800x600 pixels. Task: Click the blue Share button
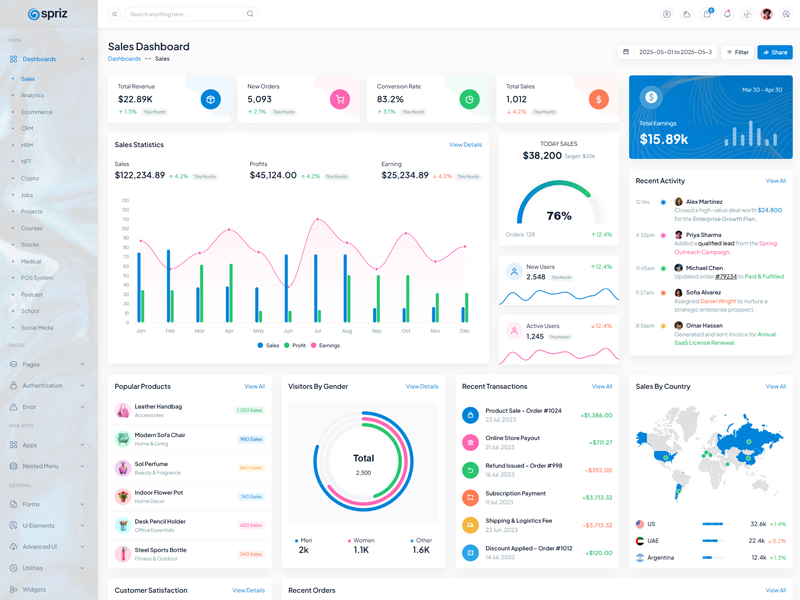[775, 52]
